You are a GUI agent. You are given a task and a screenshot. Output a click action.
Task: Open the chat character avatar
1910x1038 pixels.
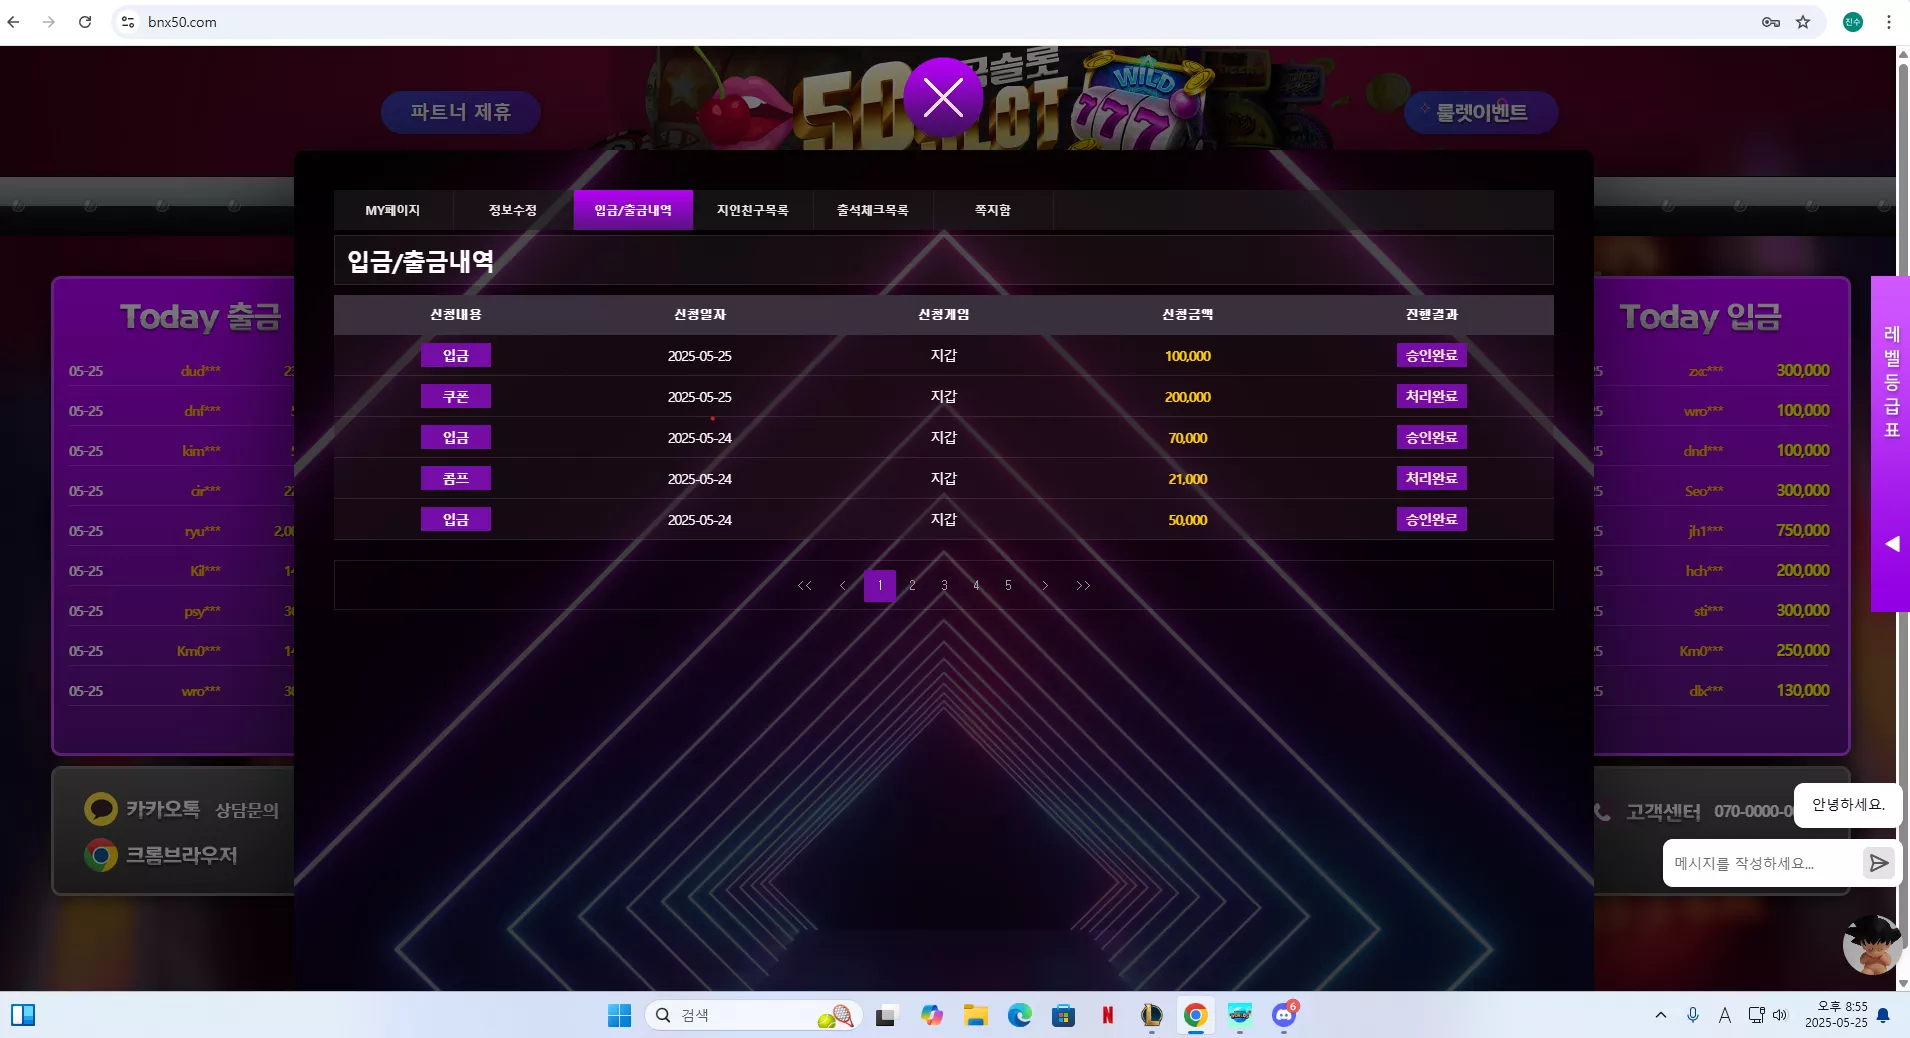[x=1872, y=944]
